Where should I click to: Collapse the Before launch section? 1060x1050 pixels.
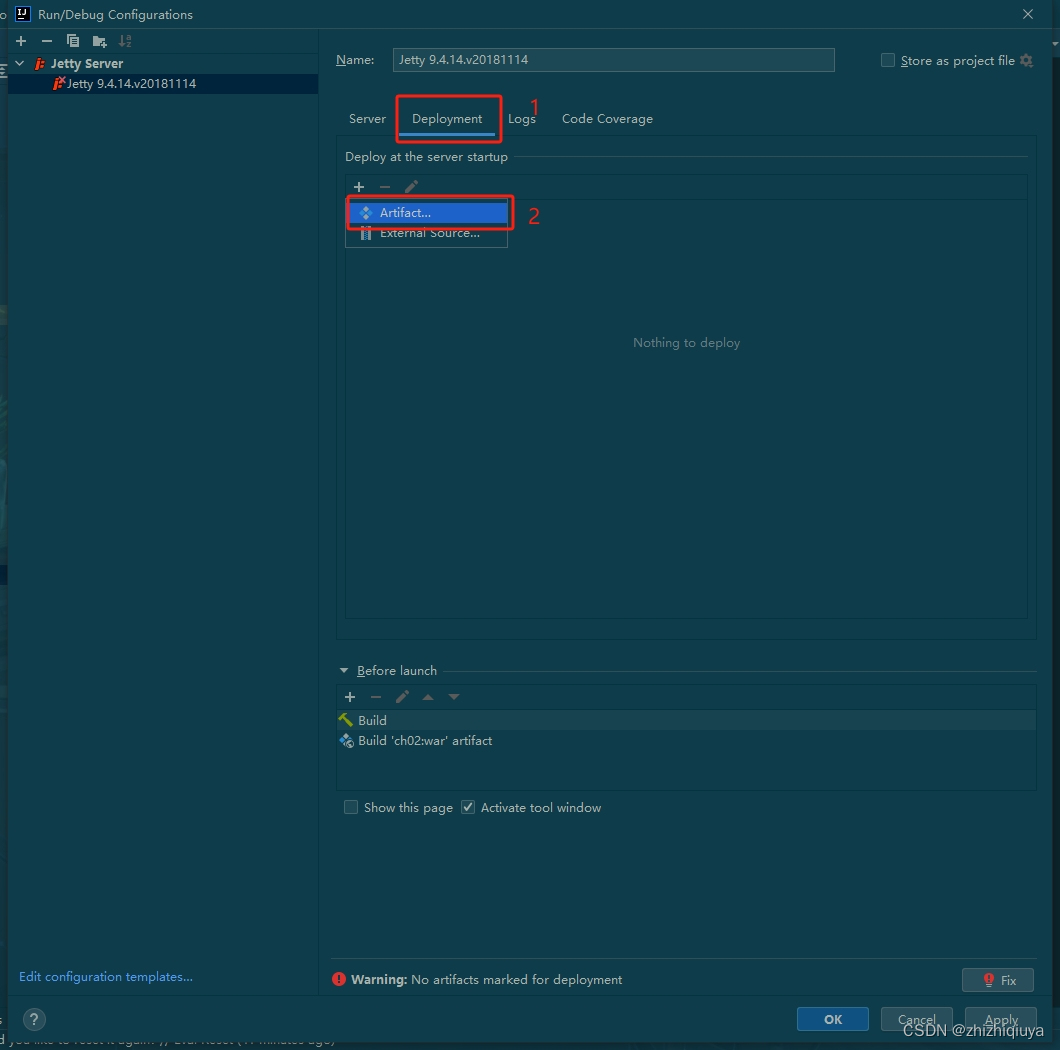(x=344, y=670)
